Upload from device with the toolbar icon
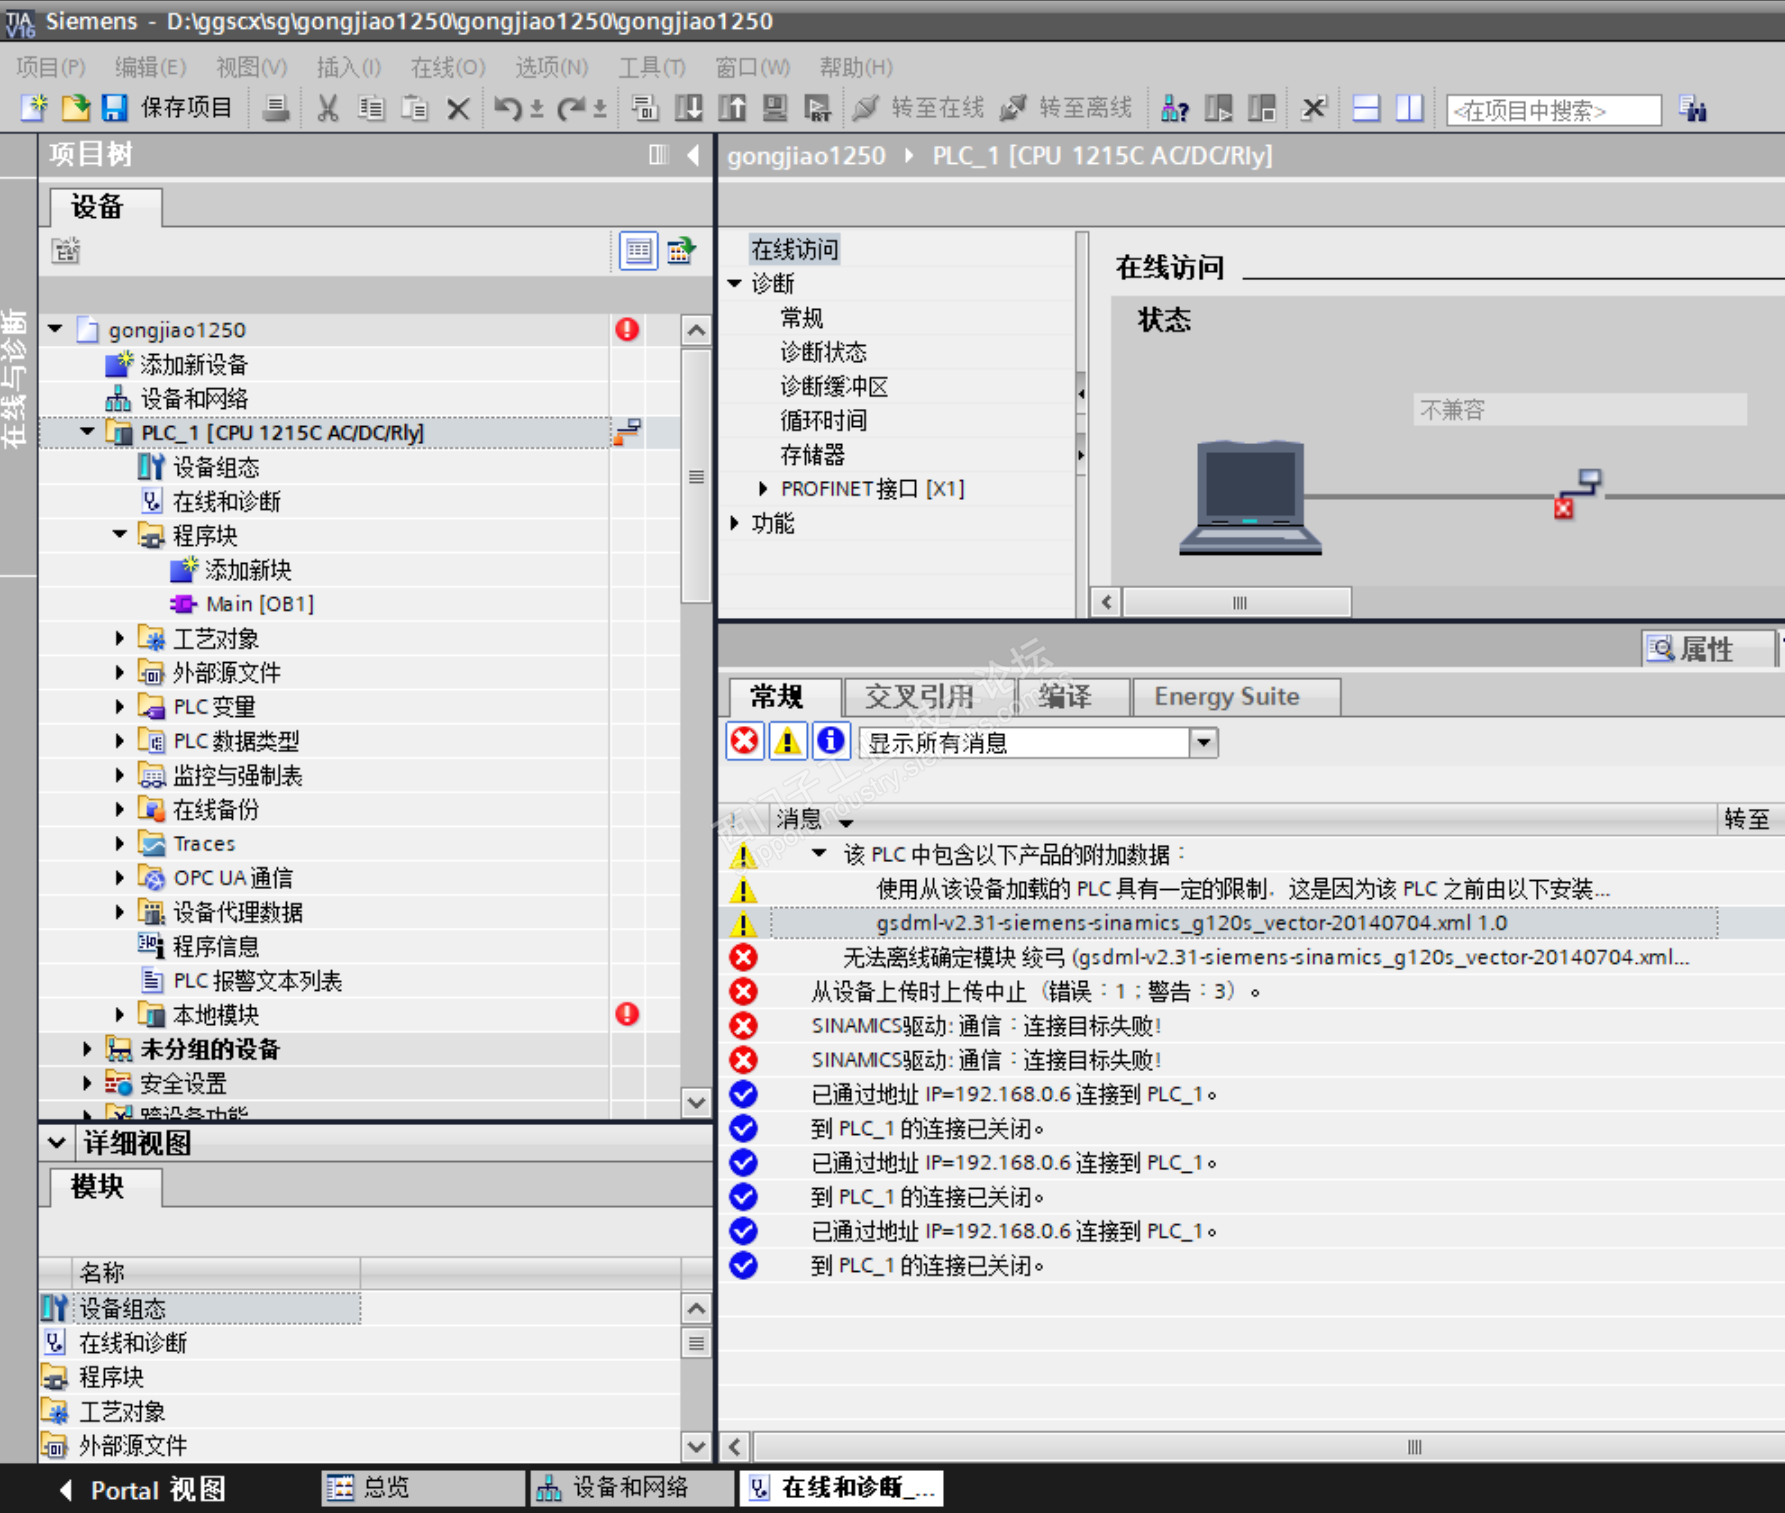The image size is (1785, 1513). [x=732, y=108]
